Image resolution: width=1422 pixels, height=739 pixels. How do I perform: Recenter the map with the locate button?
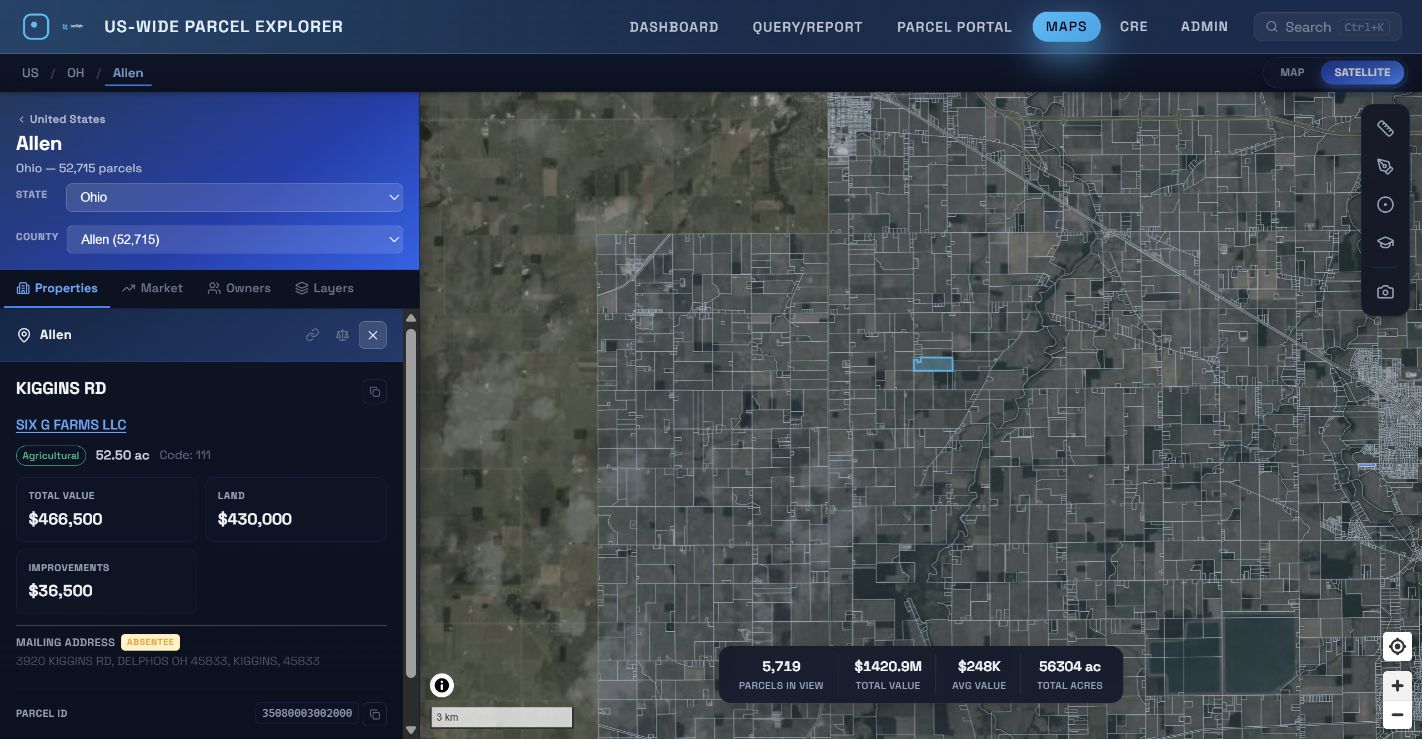point(1397,647)
